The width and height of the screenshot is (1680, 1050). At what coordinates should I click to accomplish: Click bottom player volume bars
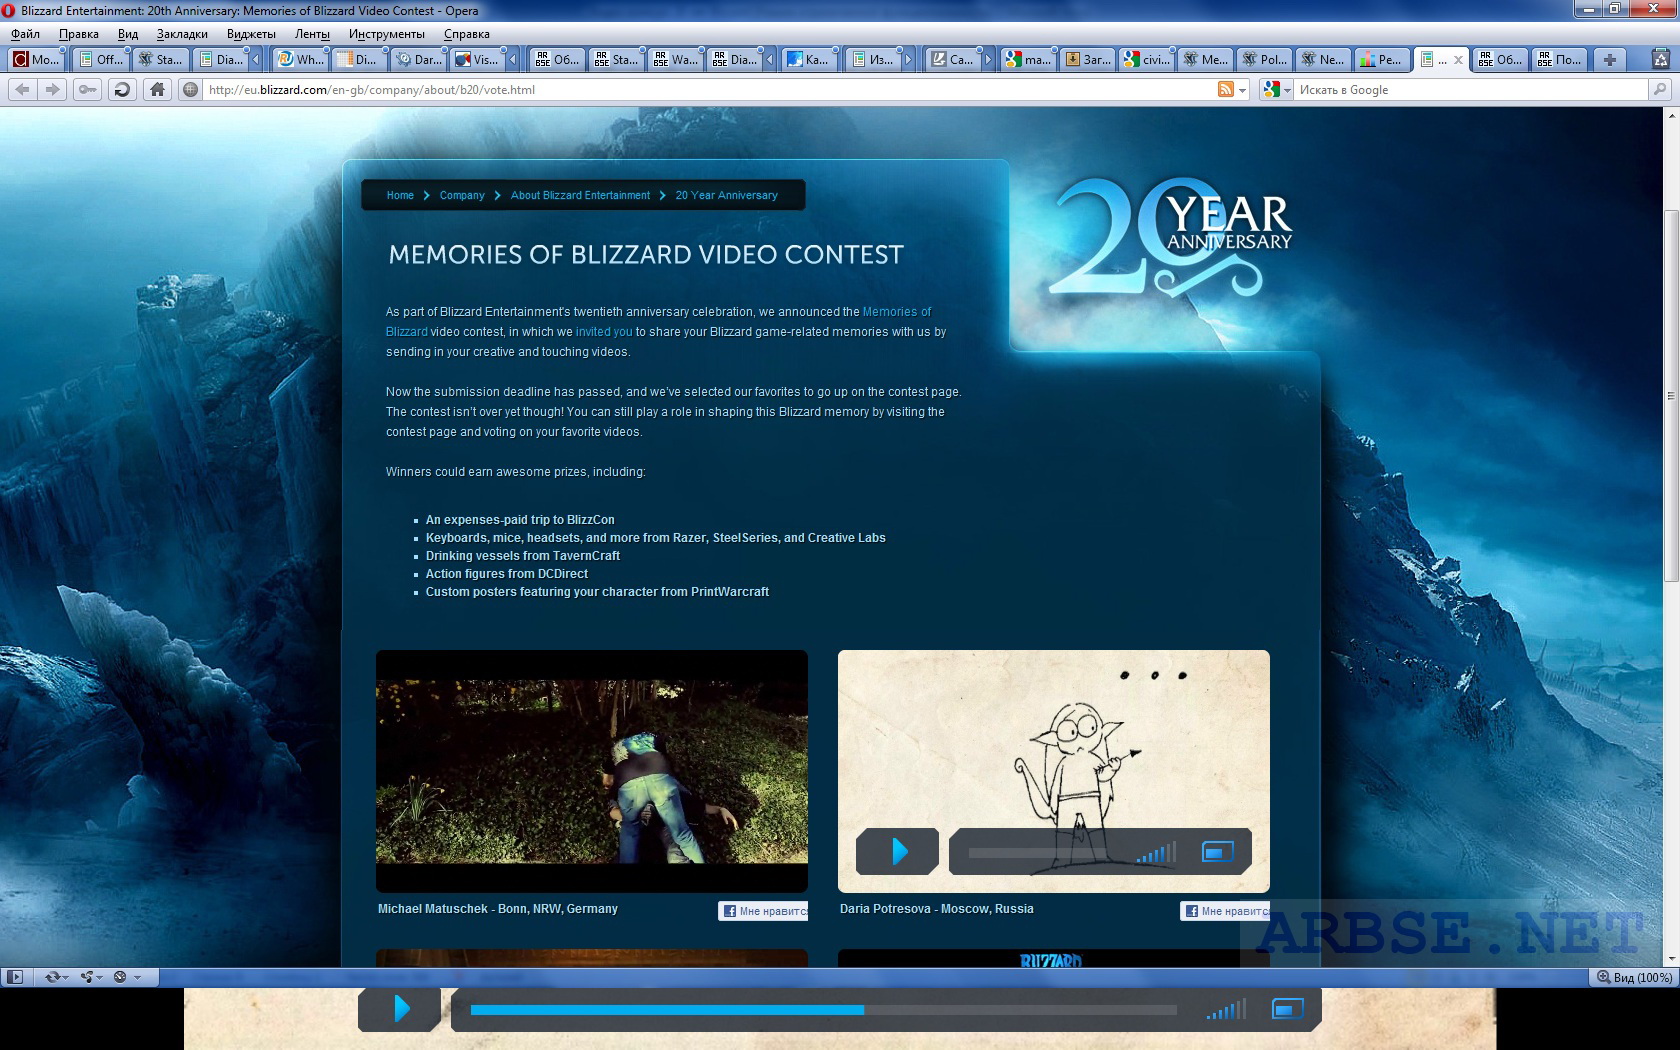point(1226,1010)
